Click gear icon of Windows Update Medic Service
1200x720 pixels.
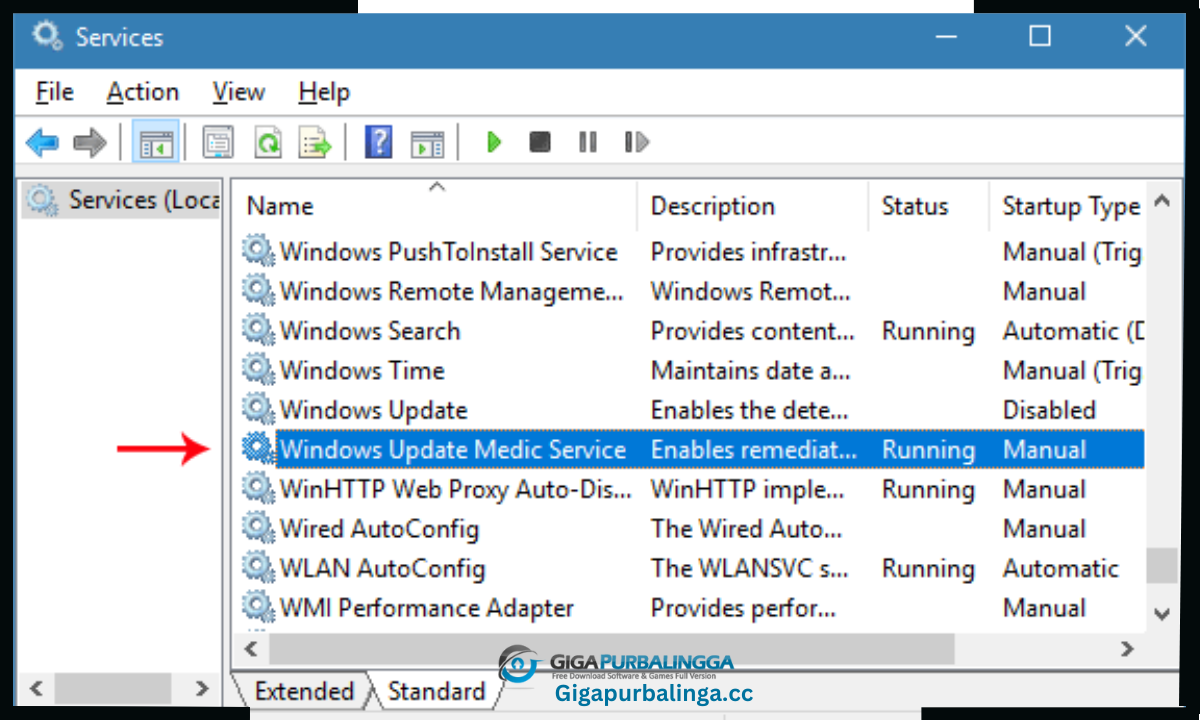point(259,449)
